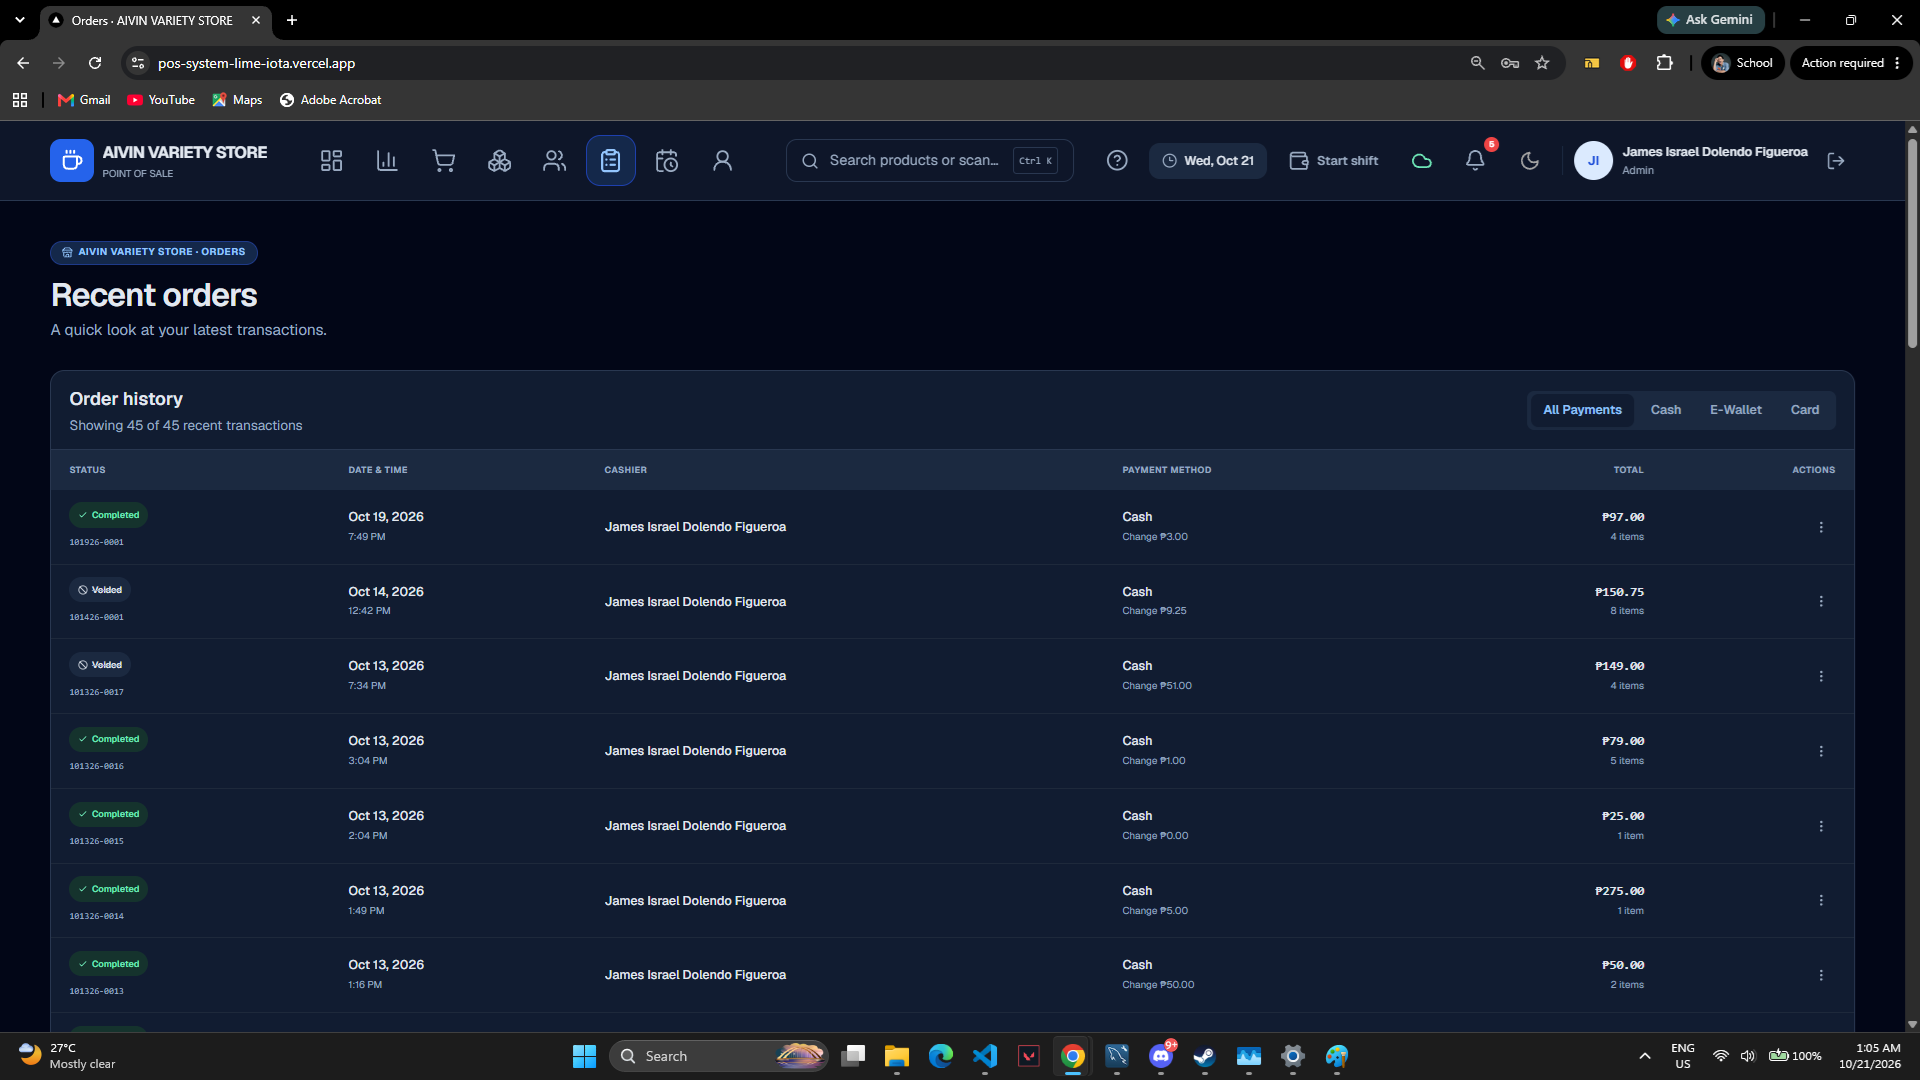Open actions menu for order 101326-0017
Image resolution: width=1920 pixels, height=1080 pixels.
point(1821,677)
